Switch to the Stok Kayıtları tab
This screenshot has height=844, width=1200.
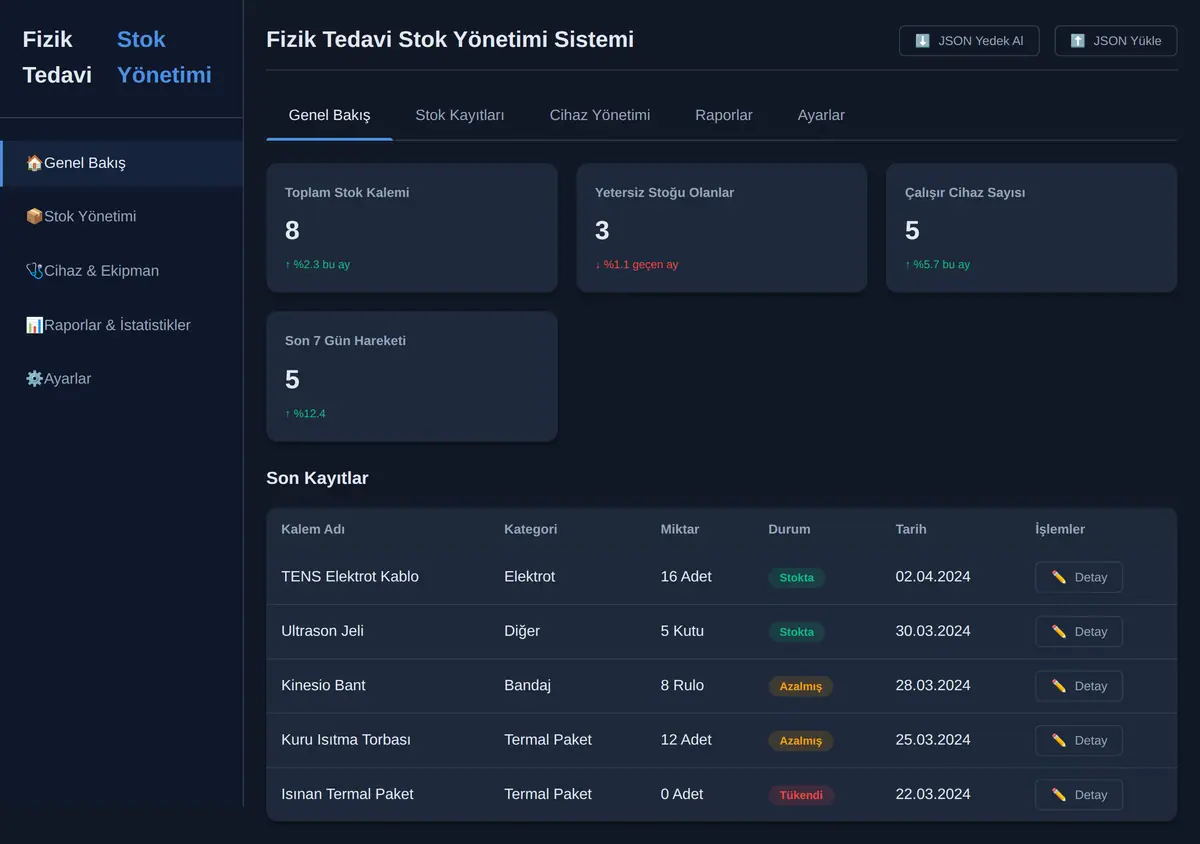coord(460,115)
